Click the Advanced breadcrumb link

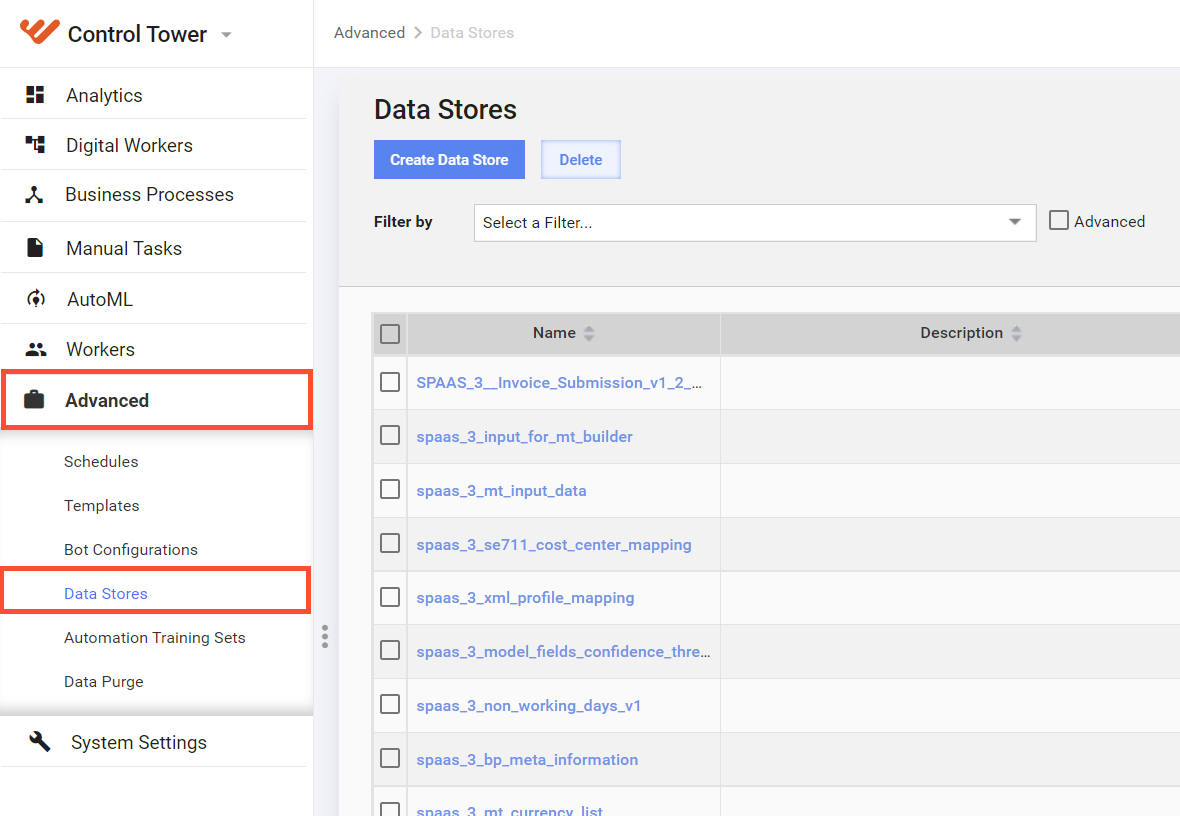point(370,32)
